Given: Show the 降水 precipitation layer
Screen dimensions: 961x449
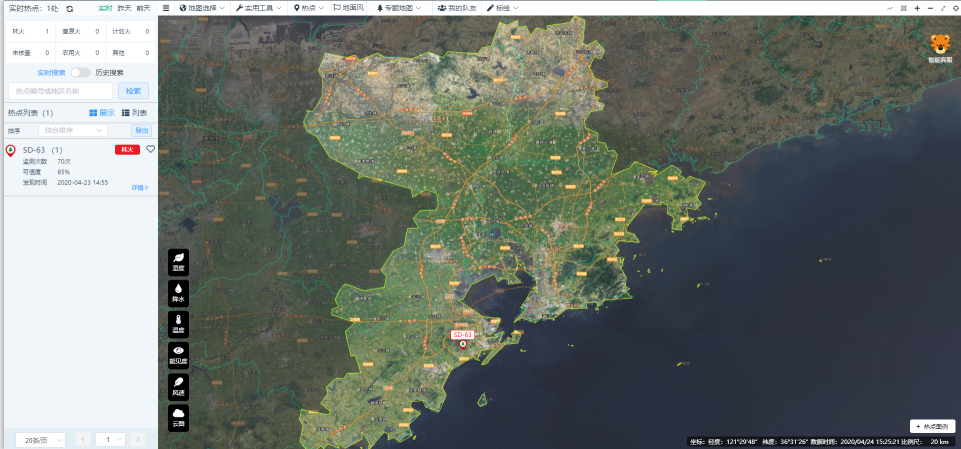Looking at the screenshot, I should (x=178, y=293).
